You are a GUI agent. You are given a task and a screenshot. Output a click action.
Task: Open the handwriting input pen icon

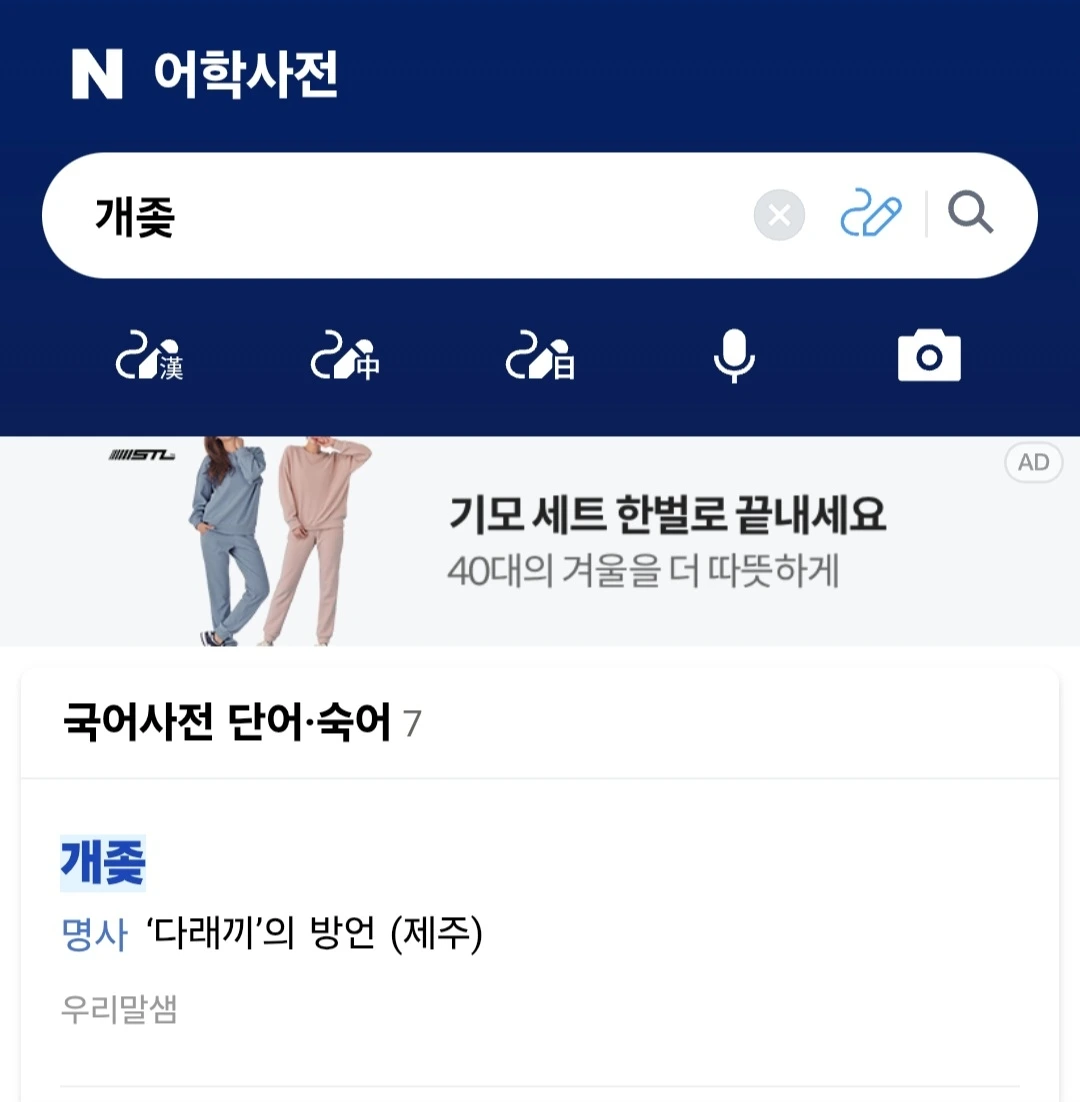(871, 213)
